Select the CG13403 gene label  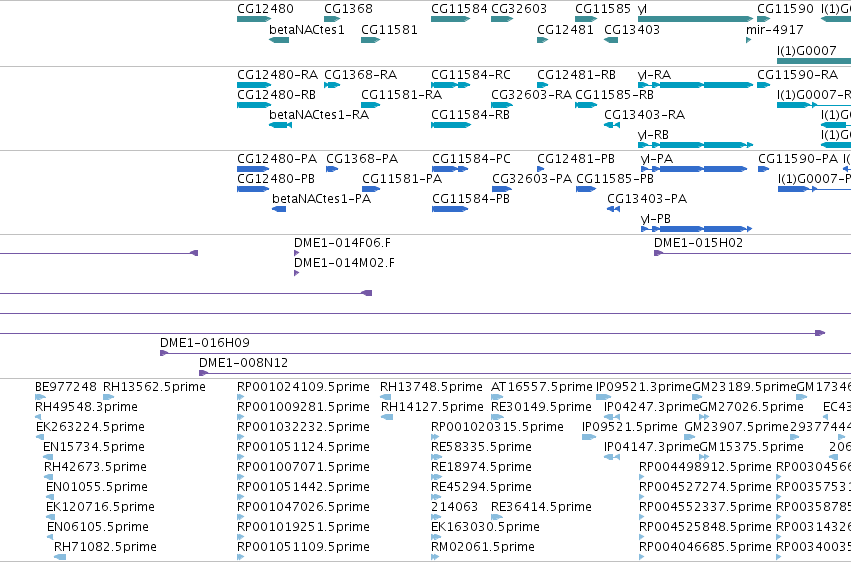click(x=632, y=29)
